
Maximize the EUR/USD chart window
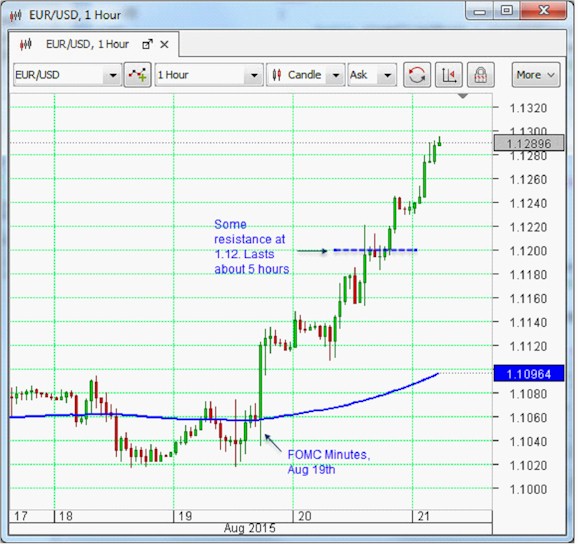tap(507, 11)
